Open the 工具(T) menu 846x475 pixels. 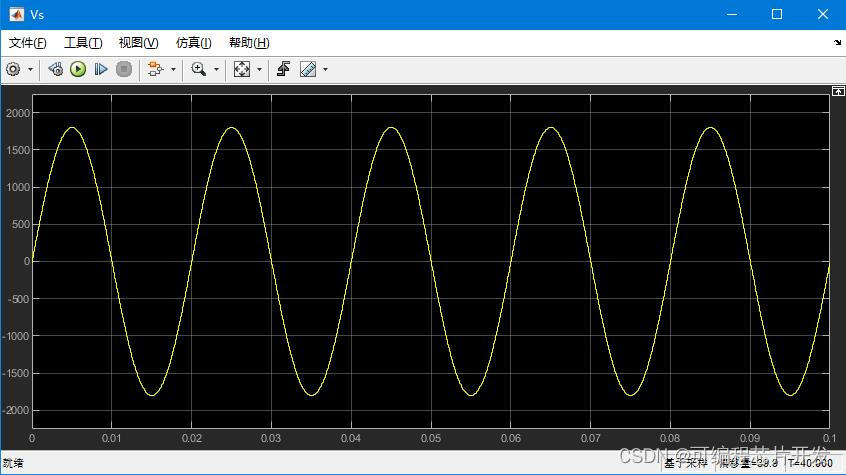pos(83,43)
